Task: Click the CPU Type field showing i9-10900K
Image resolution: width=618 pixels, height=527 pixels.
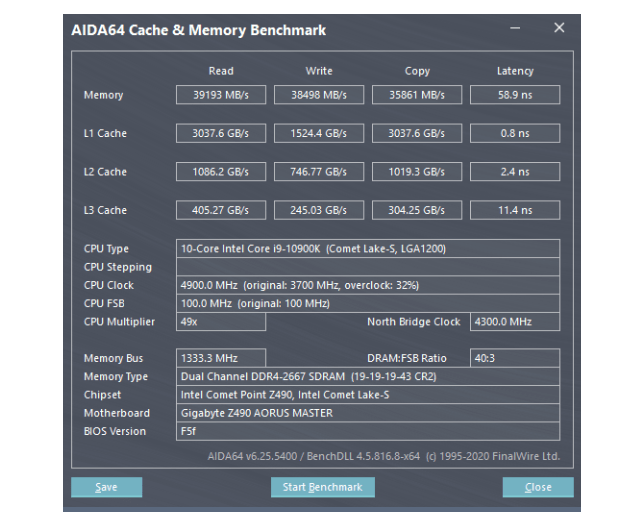Action: pyautogui.click(x=368, y=249)
